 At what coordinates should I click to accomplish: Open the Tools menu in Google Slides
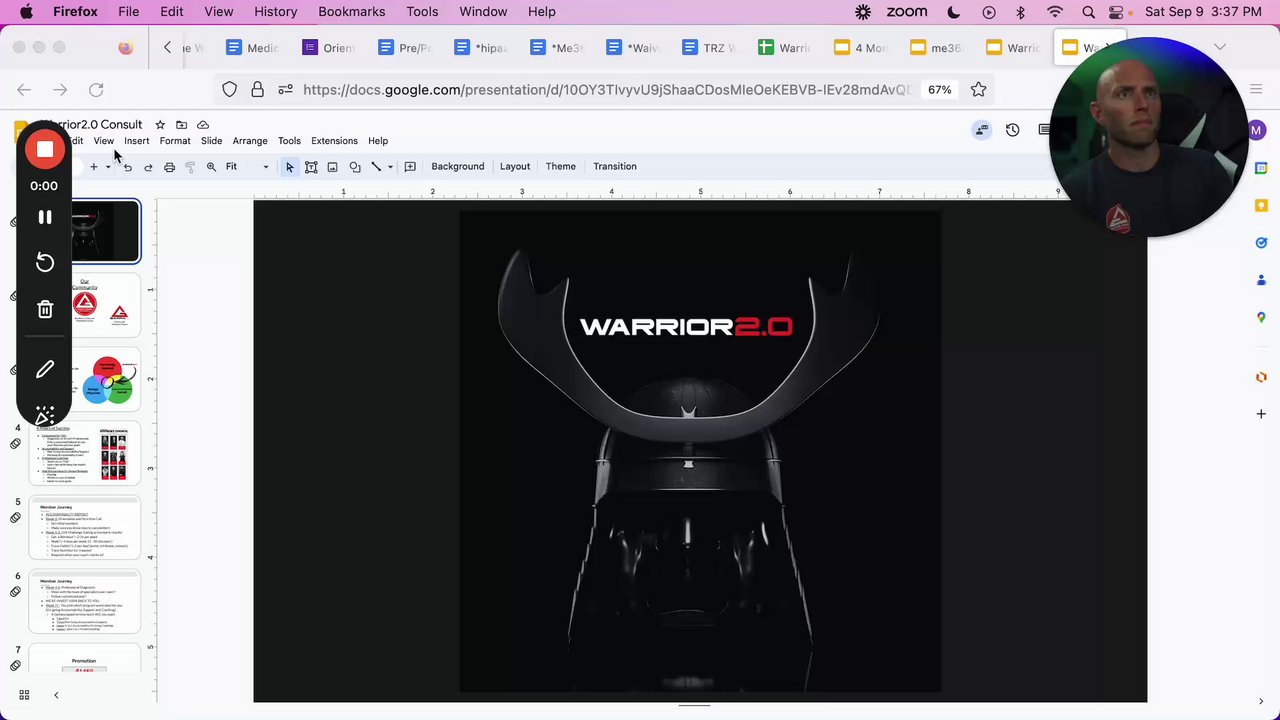289,141
